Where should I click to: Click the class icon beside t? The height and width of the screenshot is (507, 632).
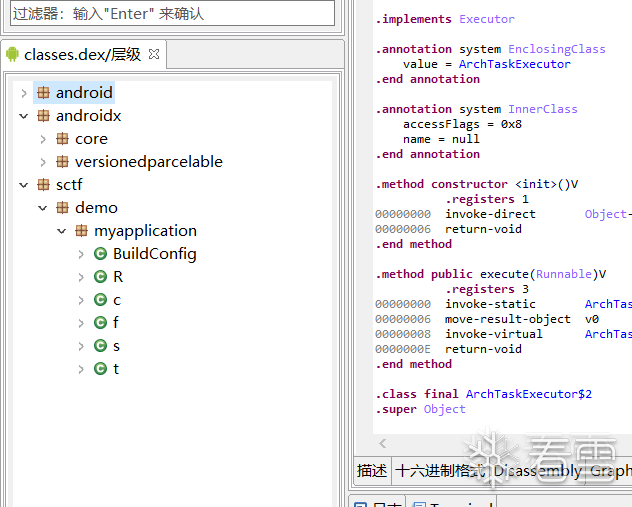(x=100, y=368)
